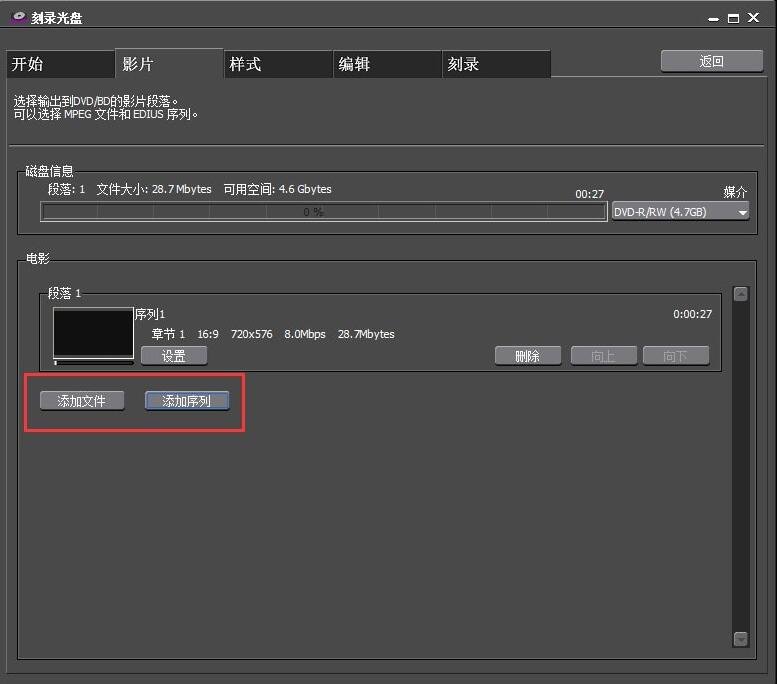The width and height of the screenshot is (777, 684).
Task: Click the 8.0Mbps bitrate value
Action: [305, 334]
